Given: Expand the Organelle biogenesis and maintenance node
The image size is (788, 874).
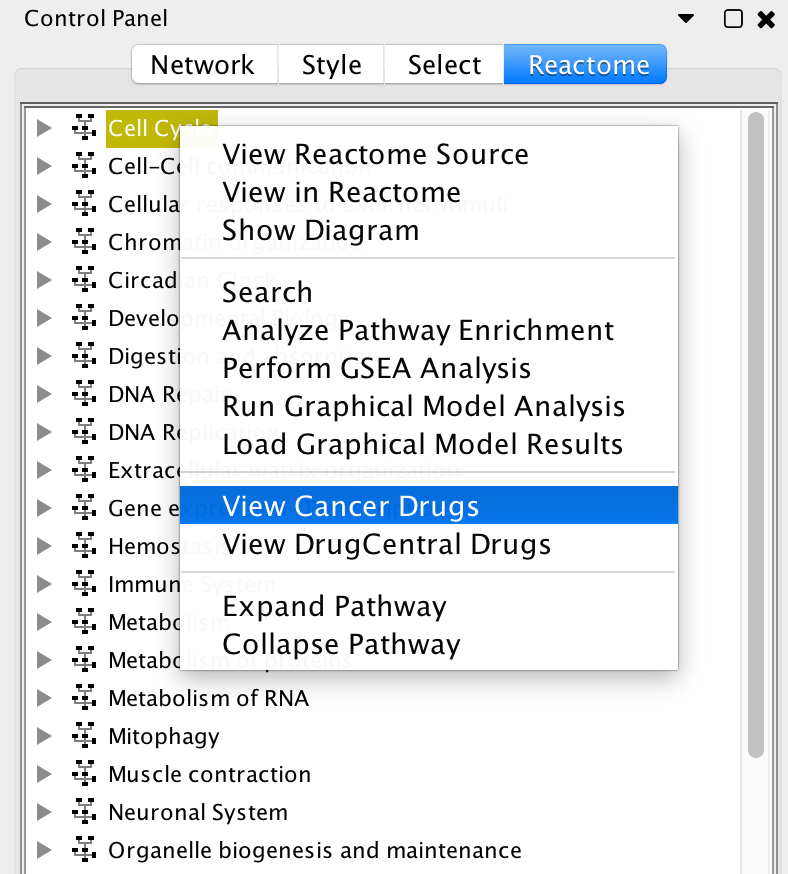Looking at the screenshot, I should point(44,850).
